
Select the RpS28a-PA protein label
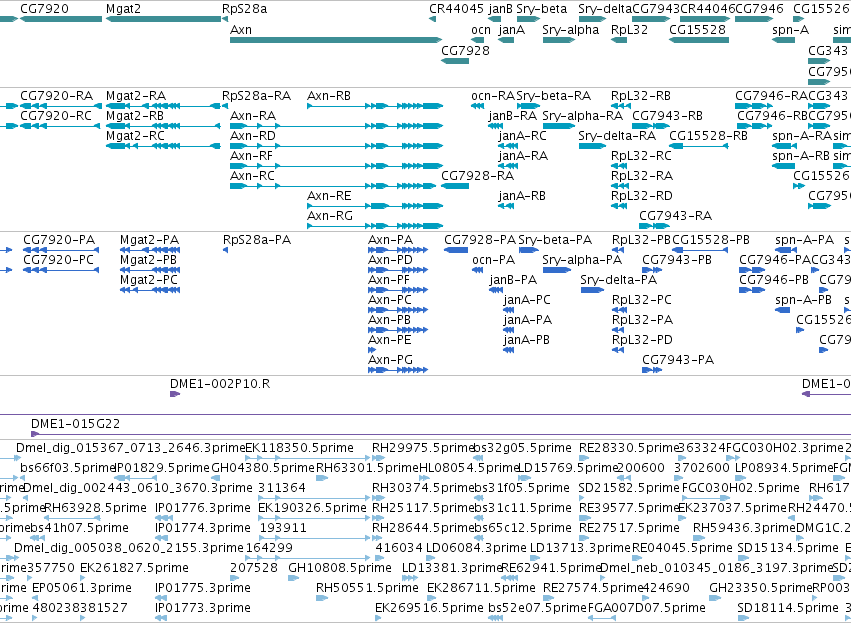point(257,240)
